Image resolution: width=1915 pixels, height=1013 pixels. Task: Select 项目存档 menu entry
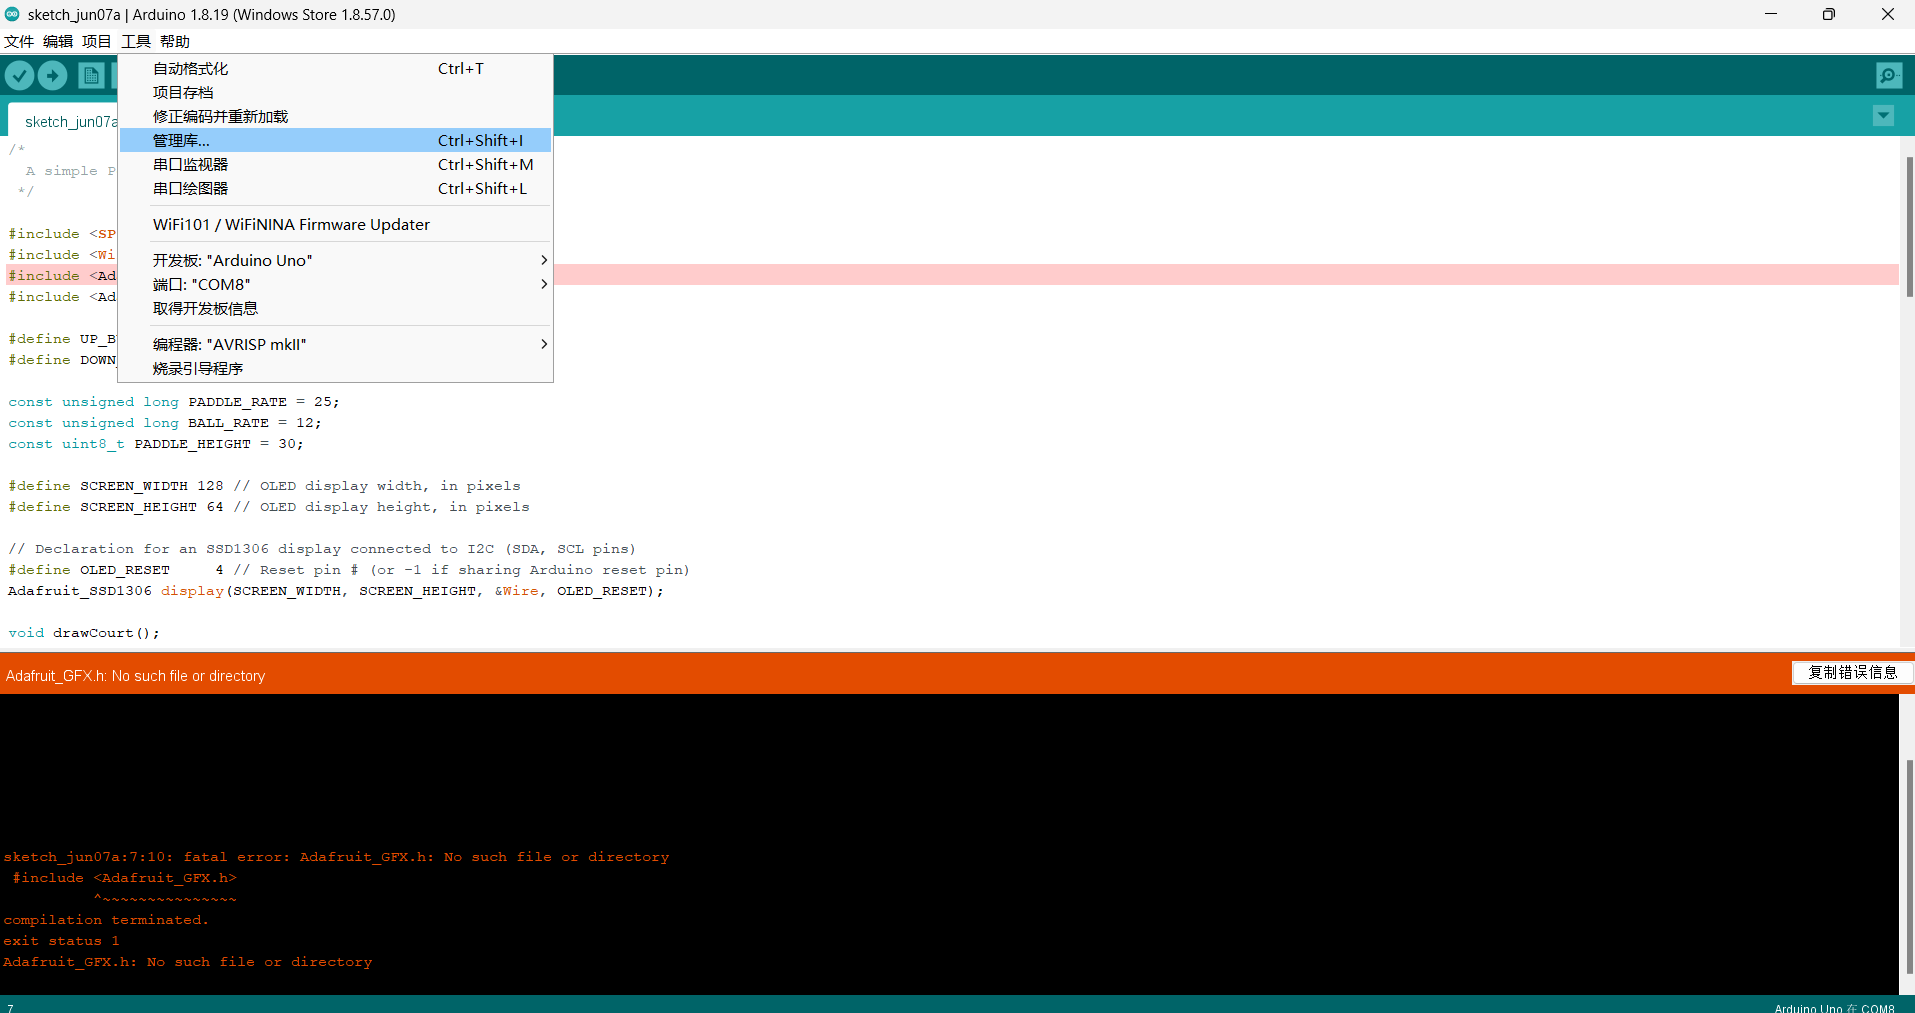click(x=335, y=93)
